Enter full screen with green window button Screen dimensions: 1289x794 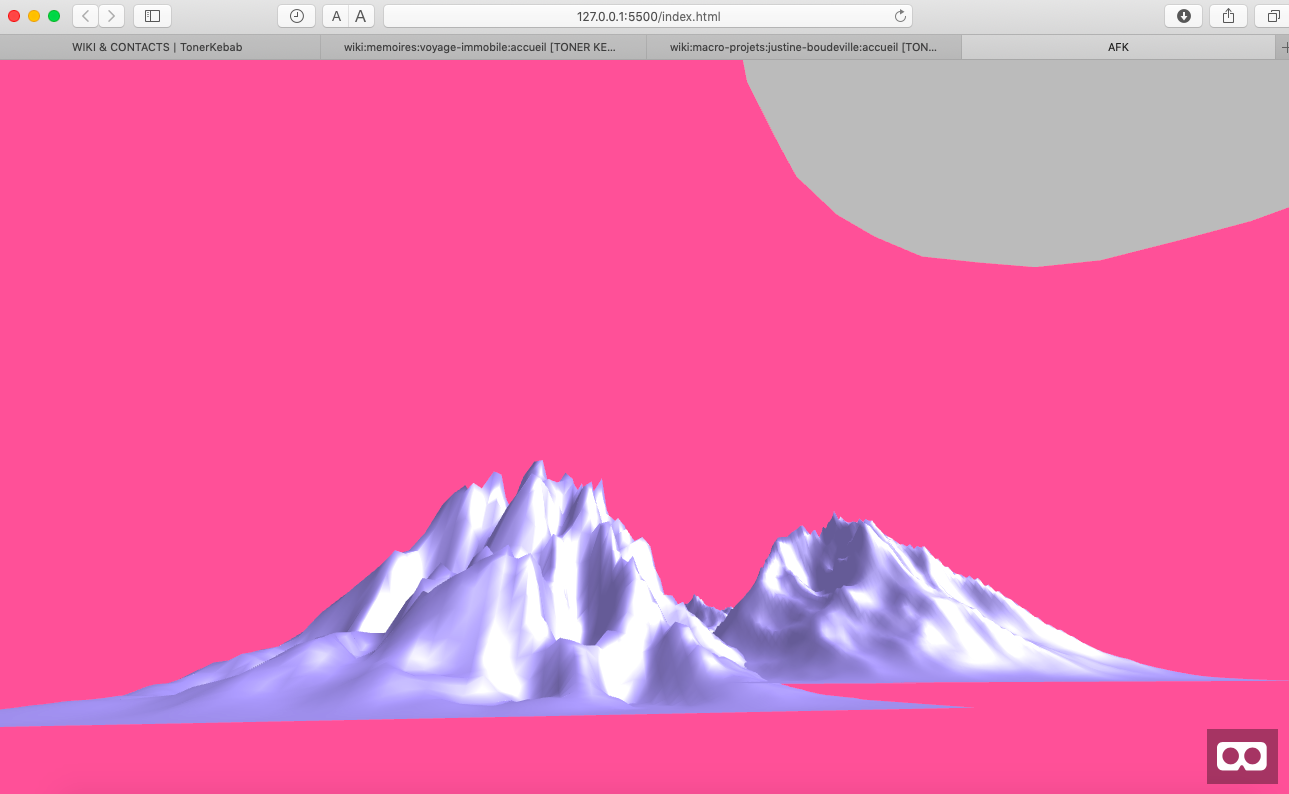[x=54, y=16]
